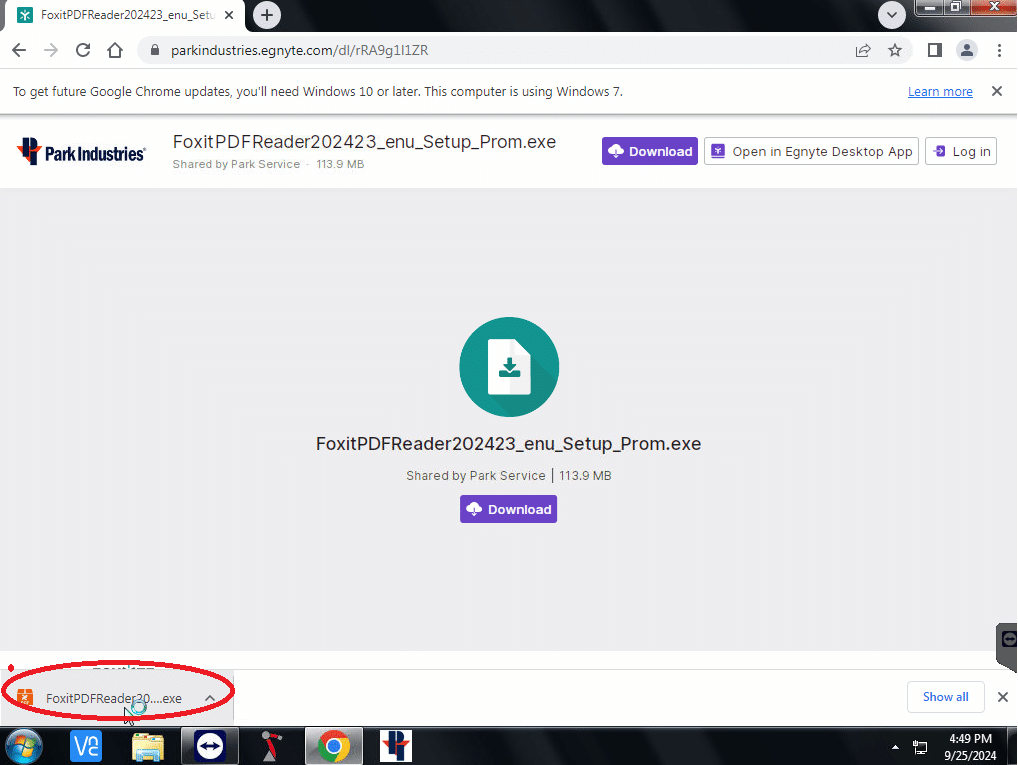This screenshot has height=765, width=1018.
Task: Click the centered Download button below file name
Action: click(x=508, y=509)
